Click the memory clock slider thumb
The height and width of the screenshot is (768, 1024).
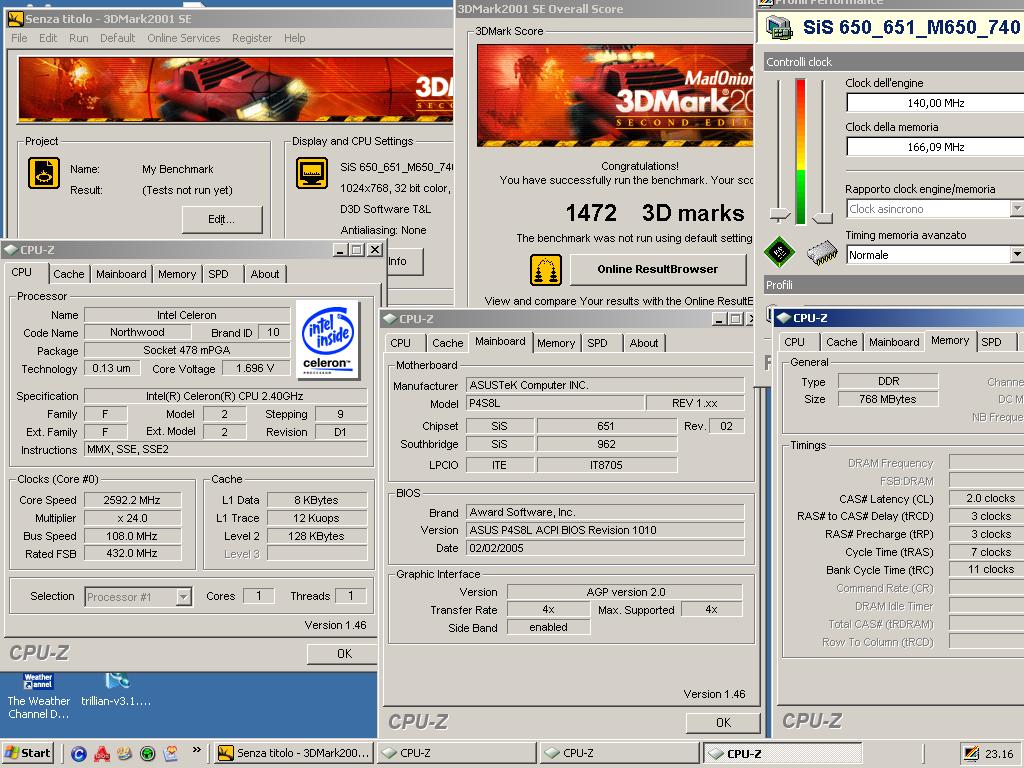[x=823, y=217]
